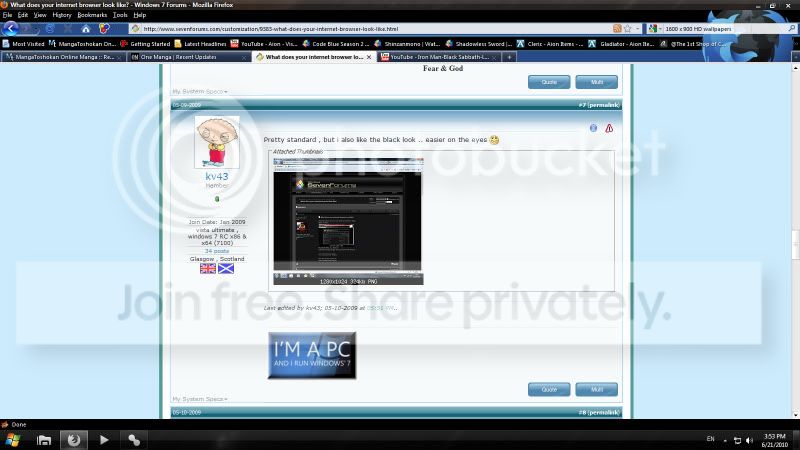Expand My System Specs above post #7
Viewport: 800px width, 450px height.
(x=200, y=92)
